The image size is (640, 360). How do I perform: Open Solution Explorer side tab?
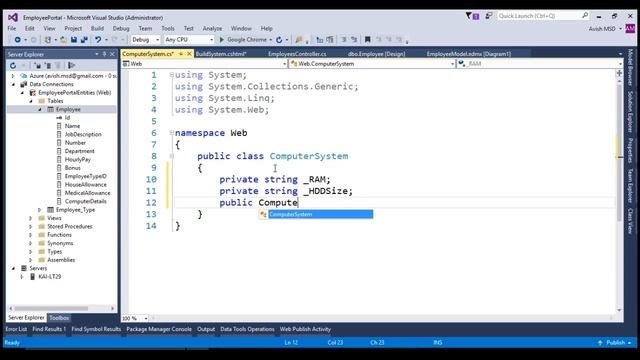[x=631, y=111]
